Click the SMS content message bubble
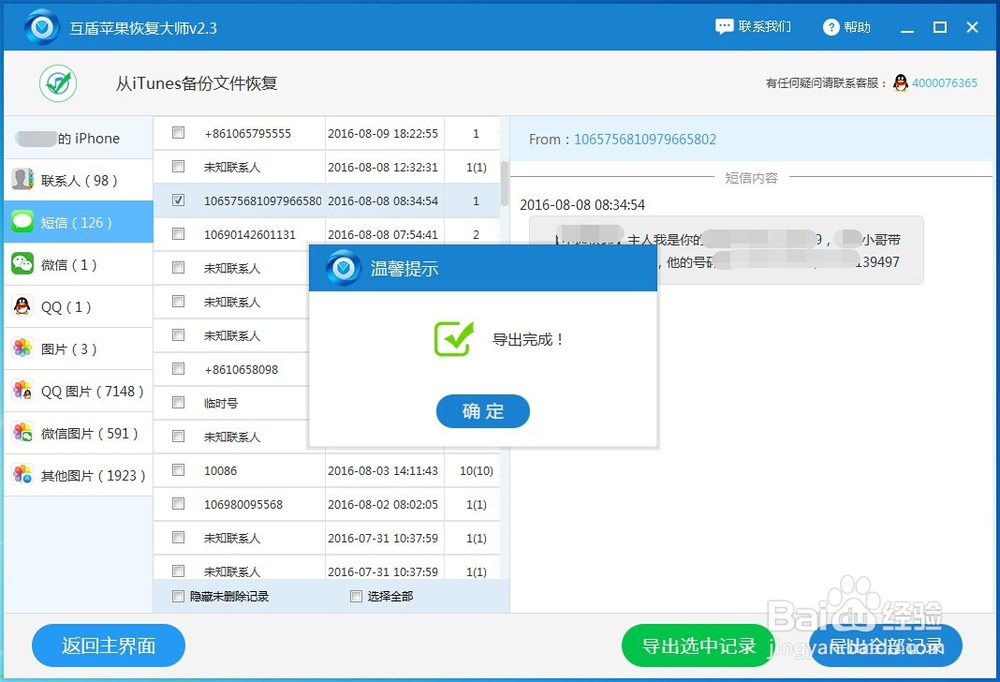This screenshot has height=682, width=1000. coord(726,250)
